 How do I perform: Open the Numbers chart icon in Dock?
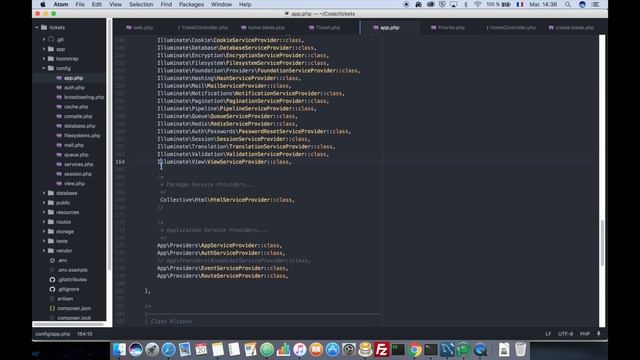click(x=283, y=350)
